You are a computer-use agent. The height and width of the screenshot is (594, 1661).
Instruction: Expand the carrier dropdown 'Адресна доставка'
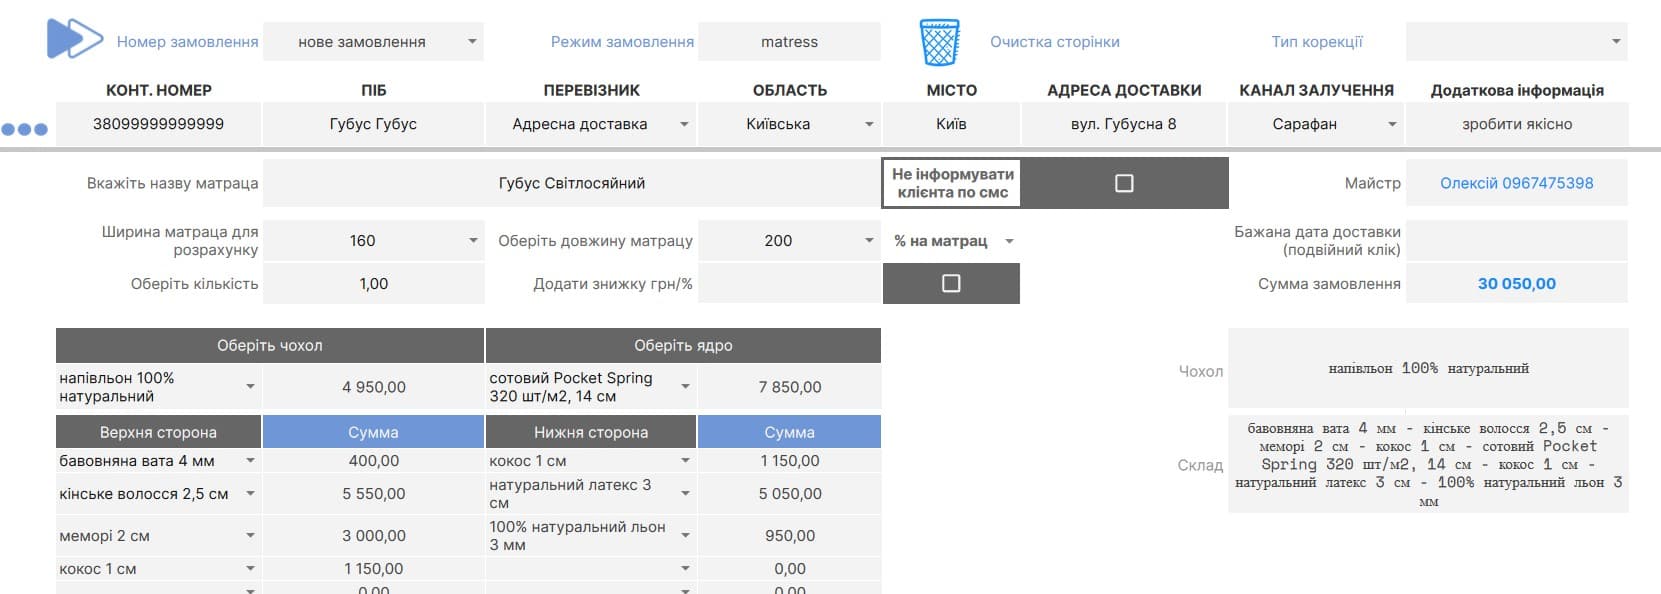[685, 124]
